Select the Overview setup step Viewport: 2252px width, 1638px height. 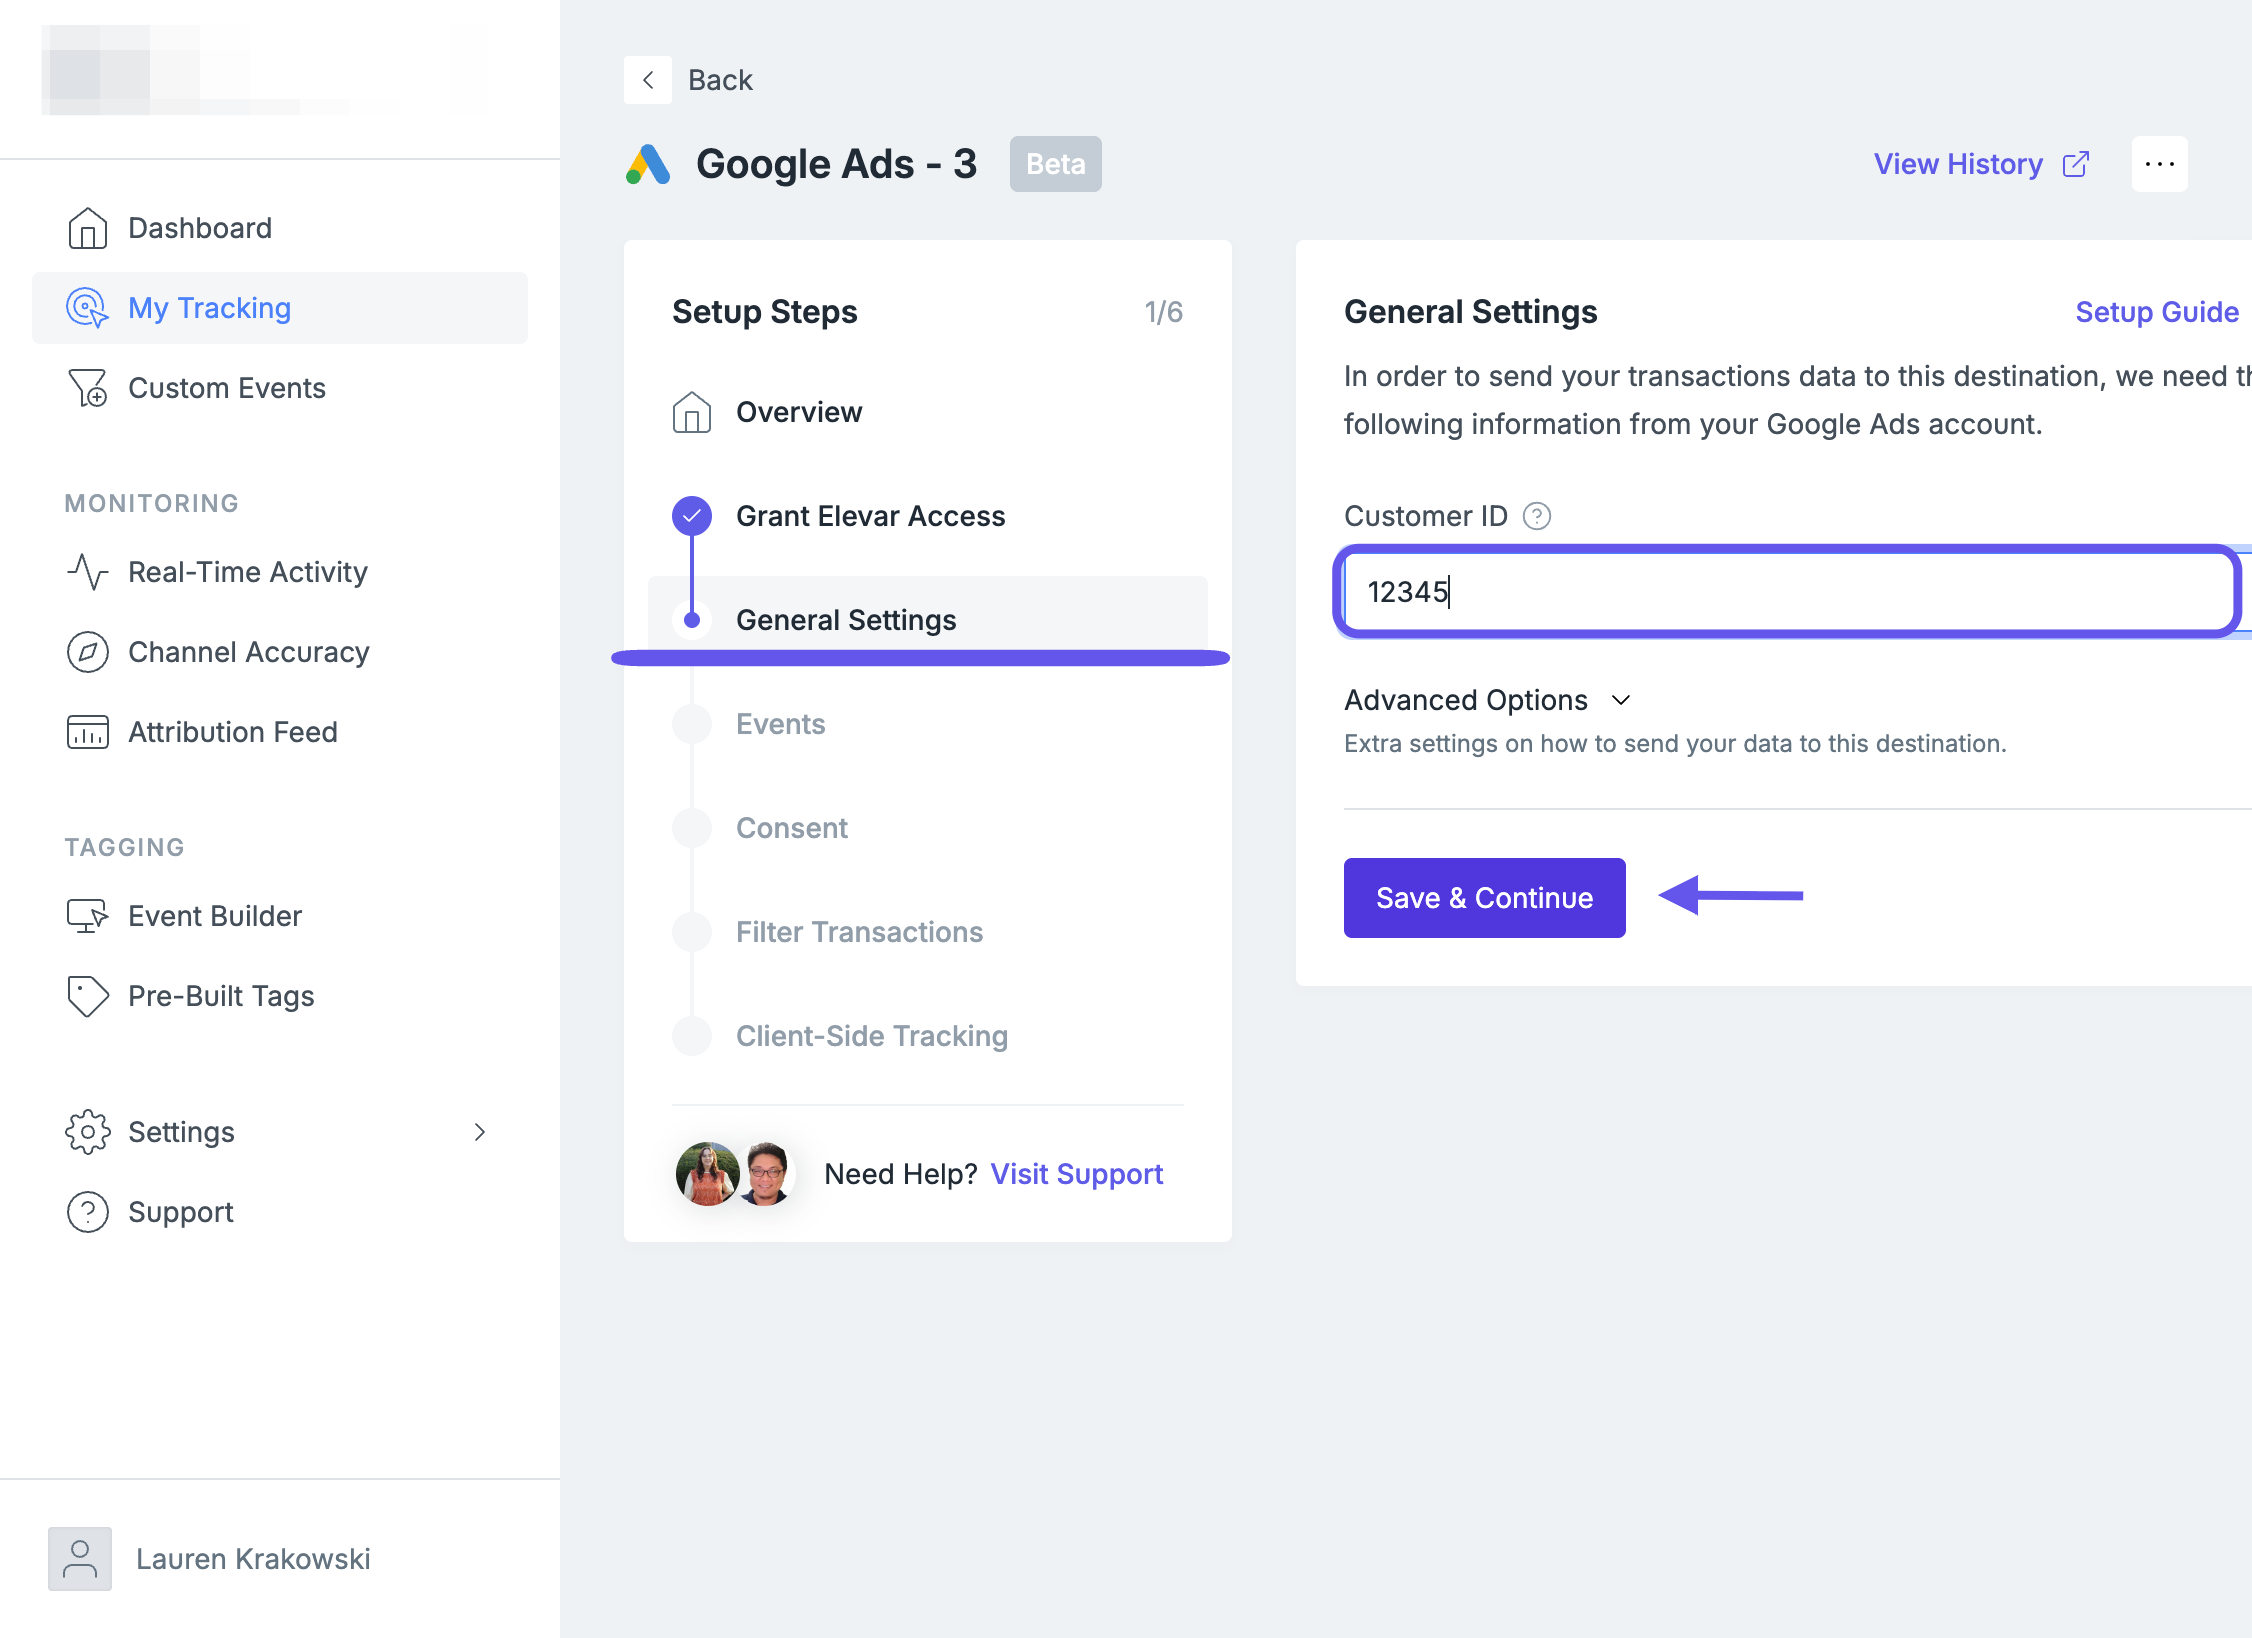point(928,412)
